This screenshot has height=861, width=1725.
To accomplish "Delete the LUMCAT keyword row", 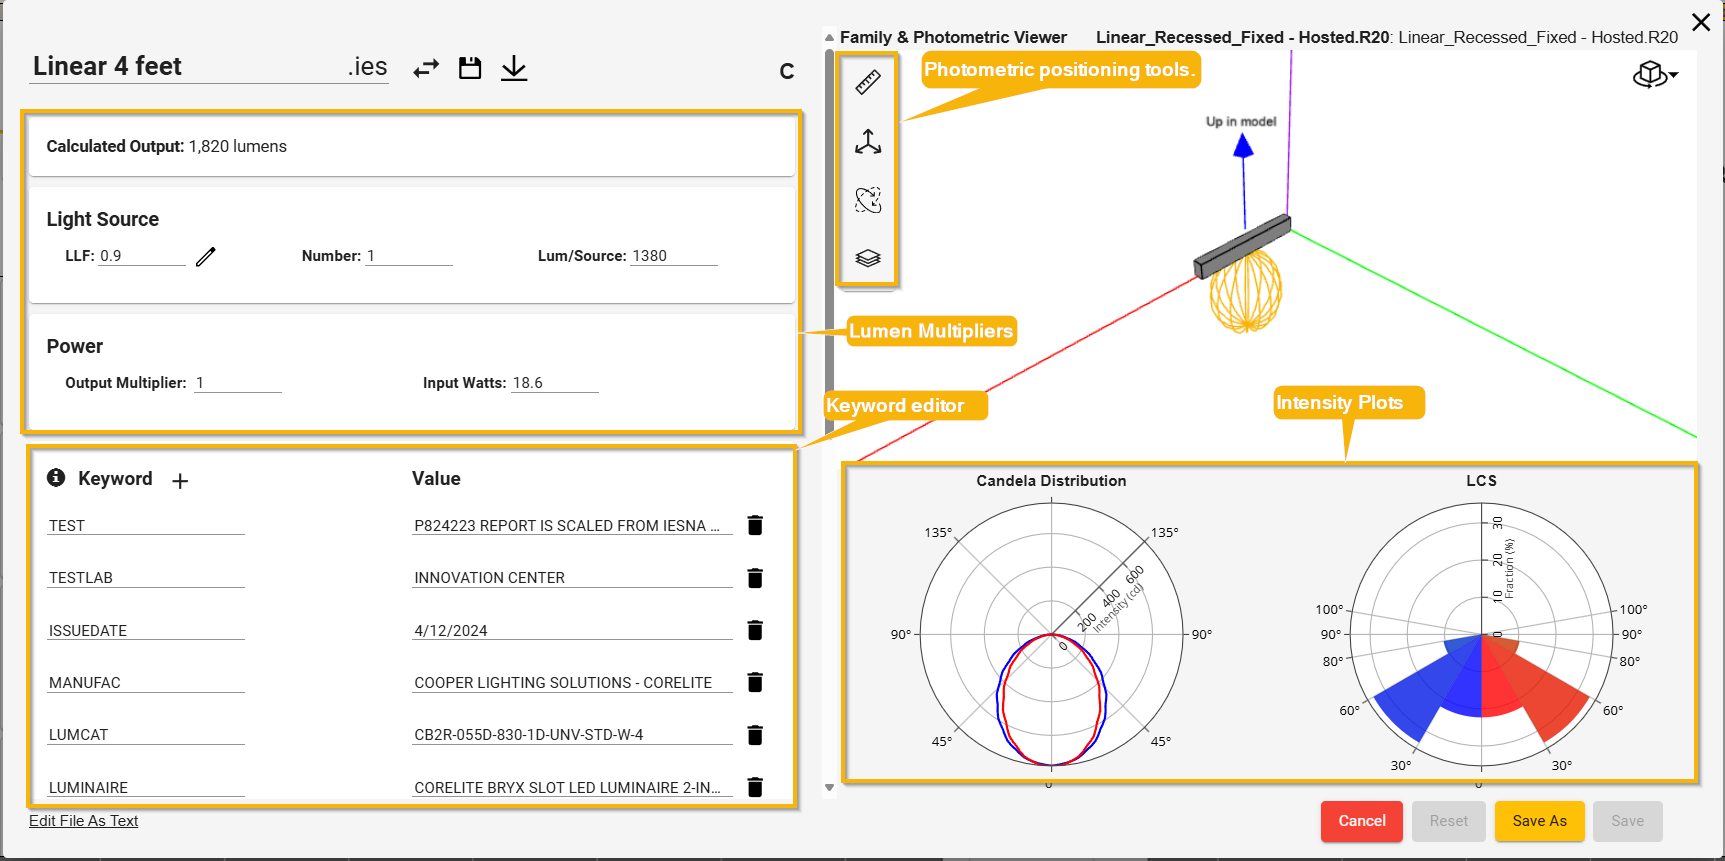I will click(x=755, y=735).
